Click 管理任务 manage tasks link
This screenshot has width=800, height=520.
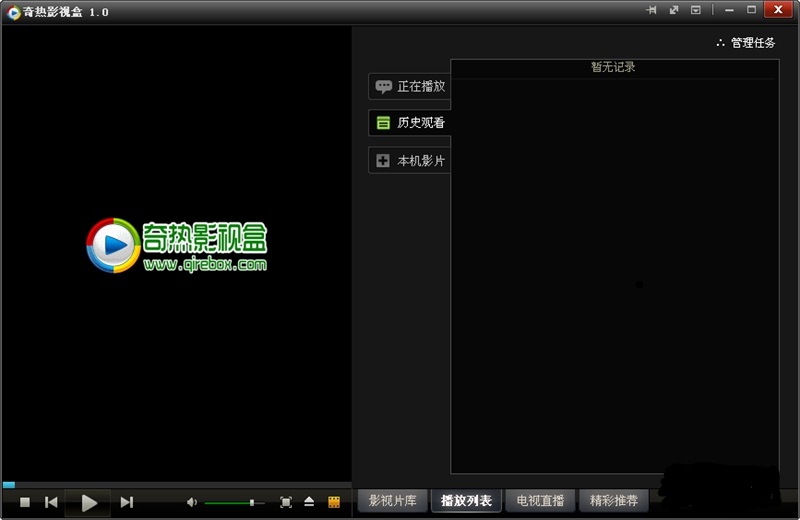pos(746,43)
